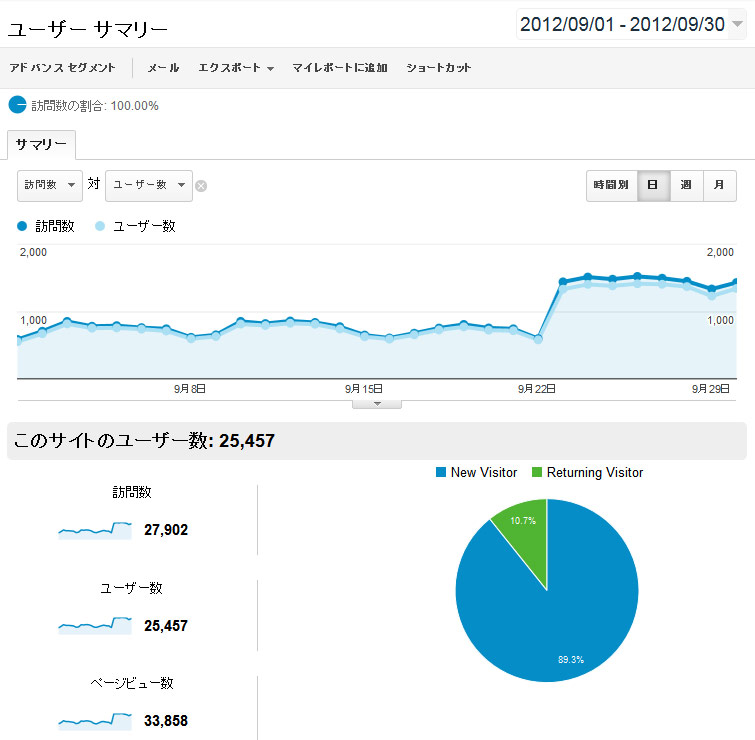Open the 訪問数 primary metric dropdown

[50, 185]
